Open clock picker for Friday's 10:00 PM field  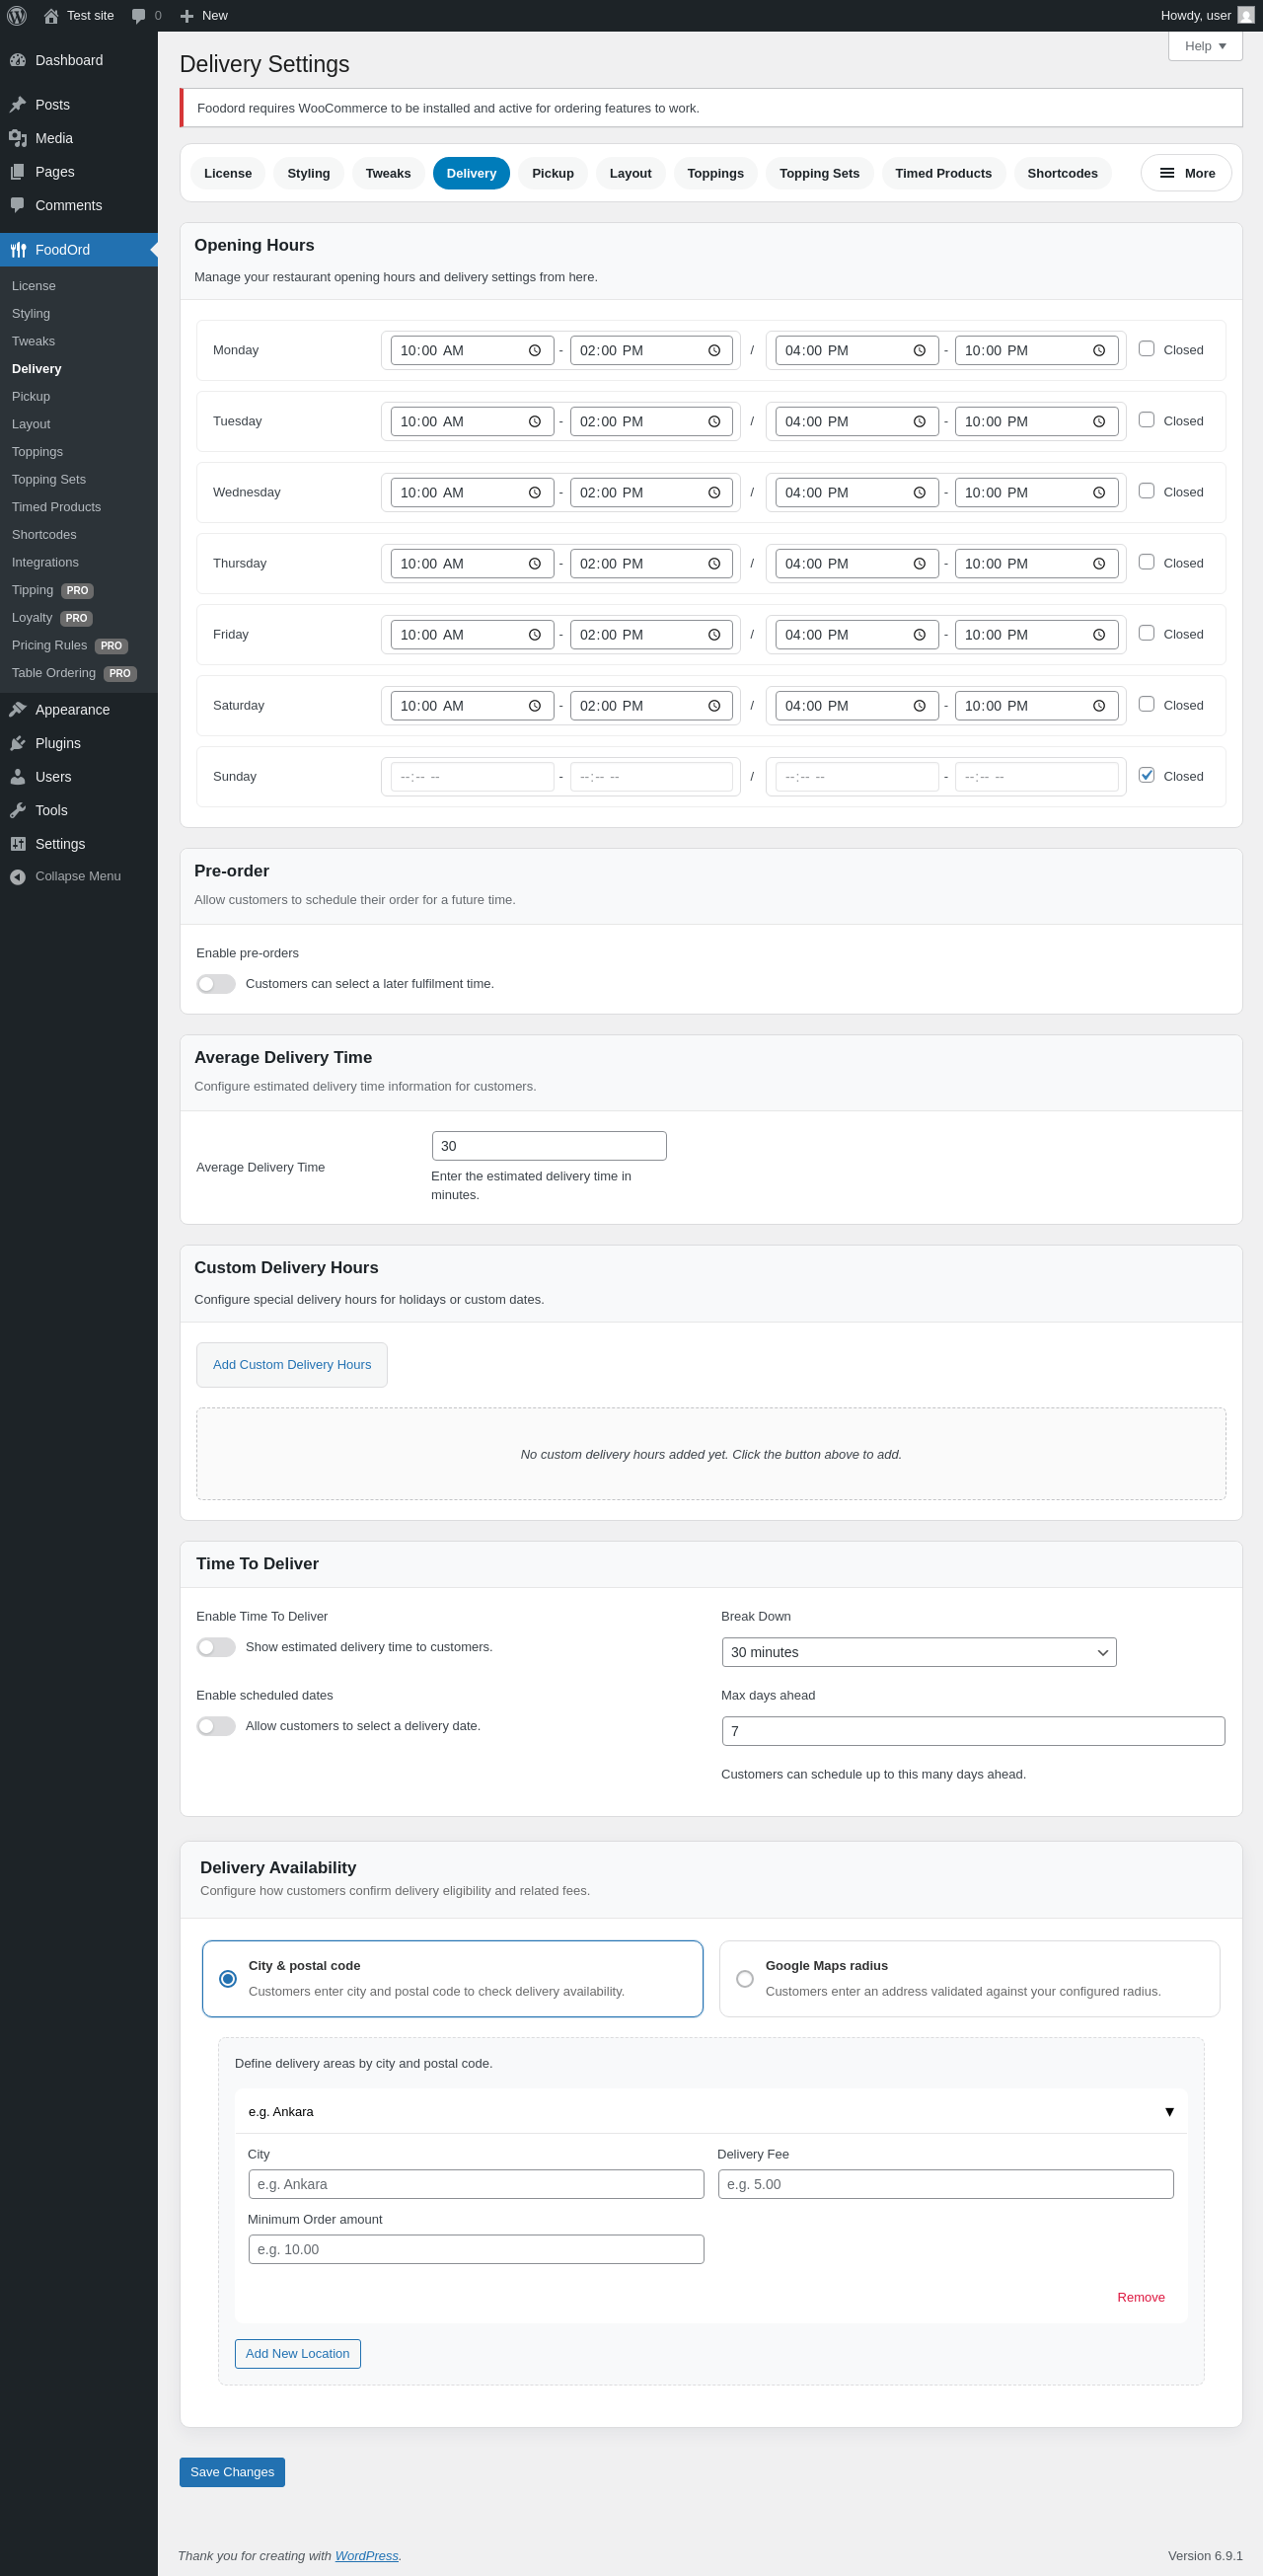1098,635
